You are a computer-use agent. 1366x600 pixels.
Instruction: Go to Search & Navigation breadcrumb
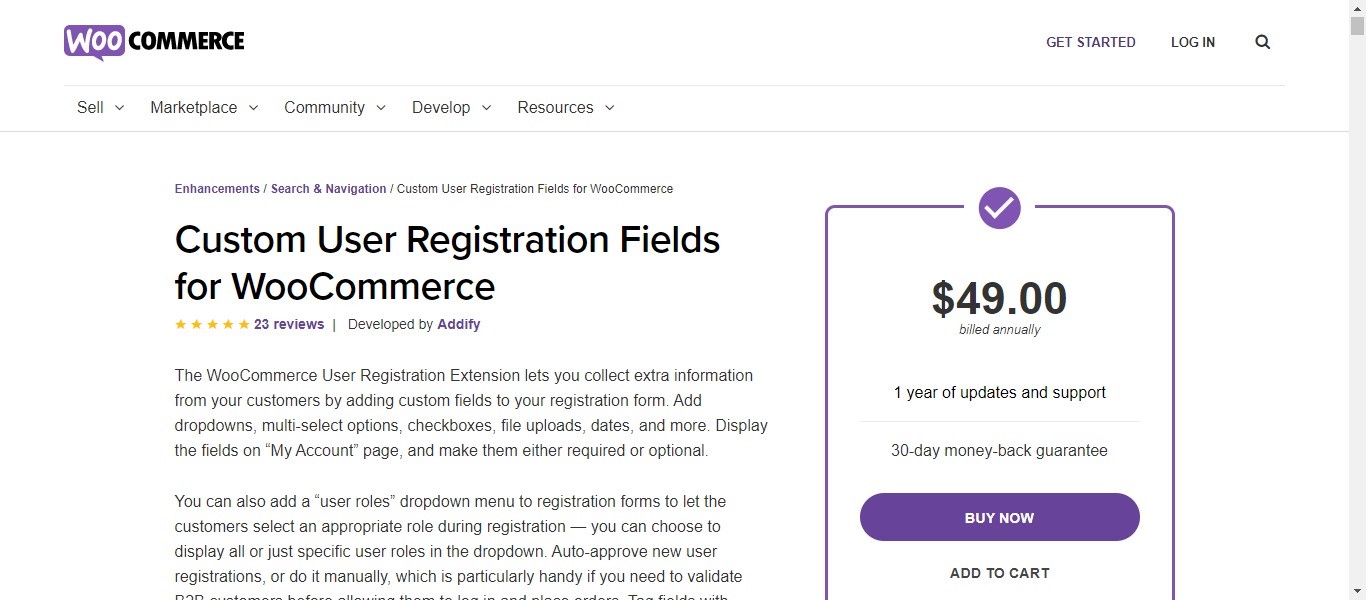click(x=328, y=189)
